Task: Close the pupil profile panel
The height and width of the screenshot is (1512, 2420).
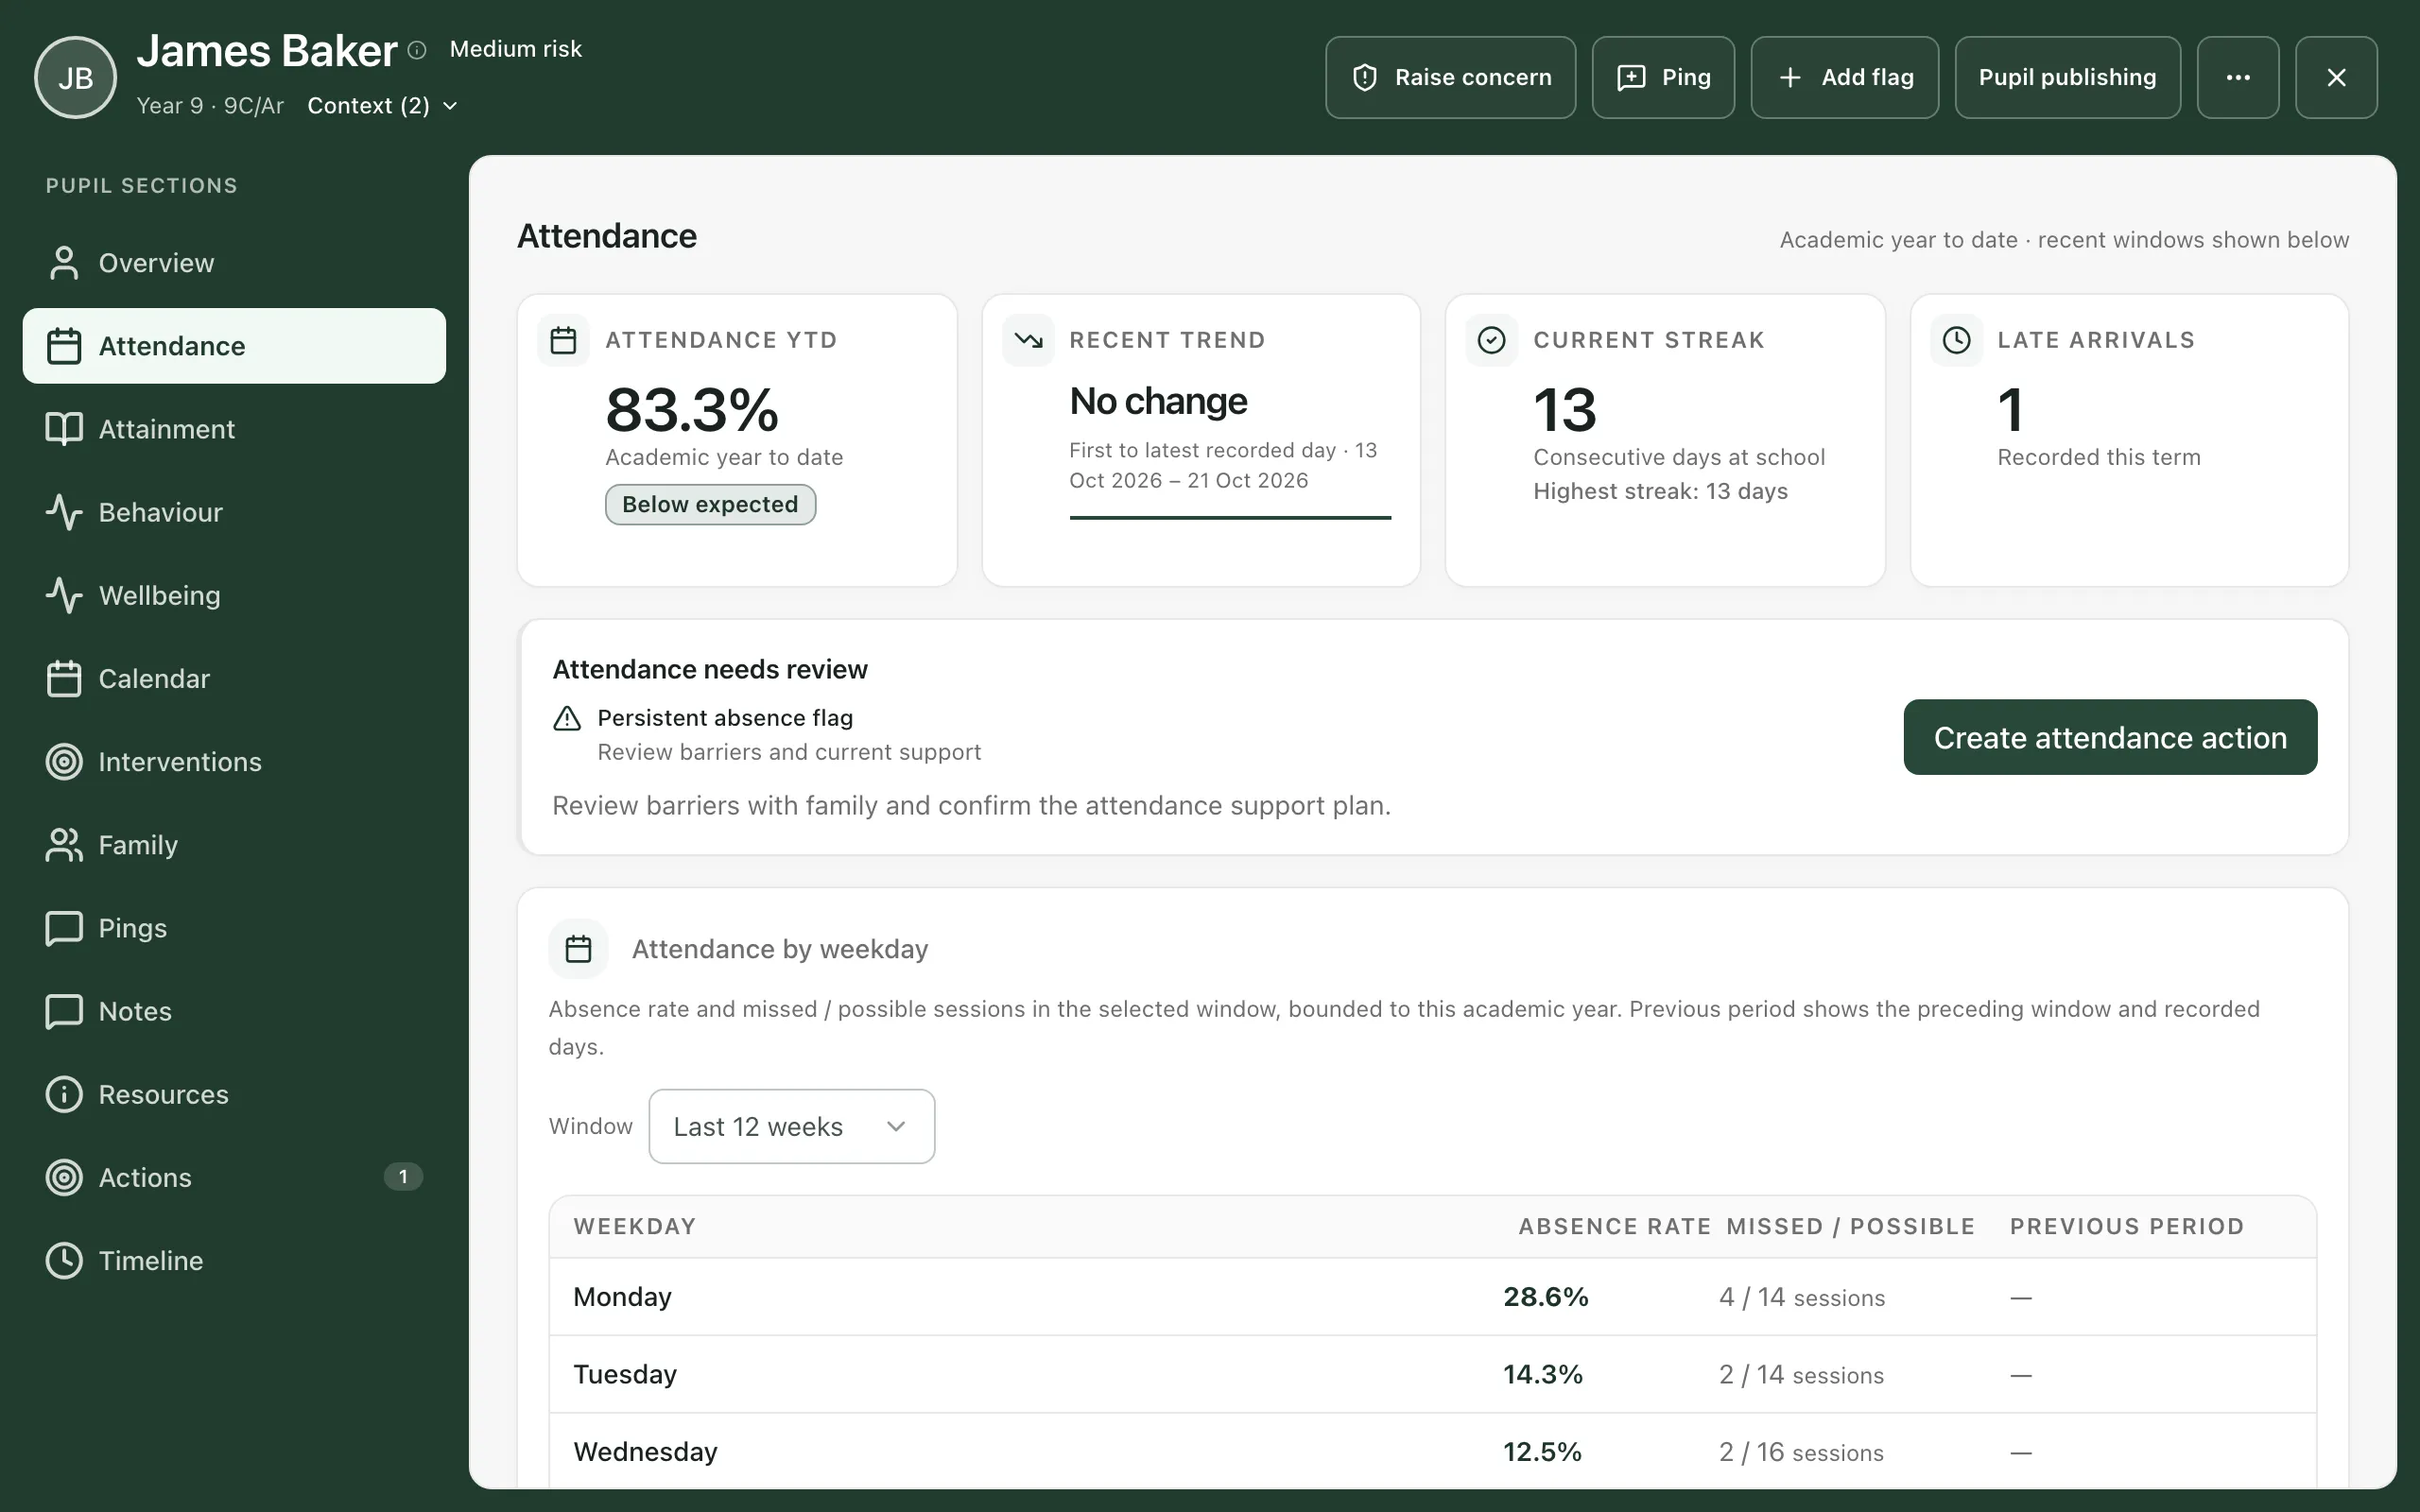Action: click(2336, 77)
